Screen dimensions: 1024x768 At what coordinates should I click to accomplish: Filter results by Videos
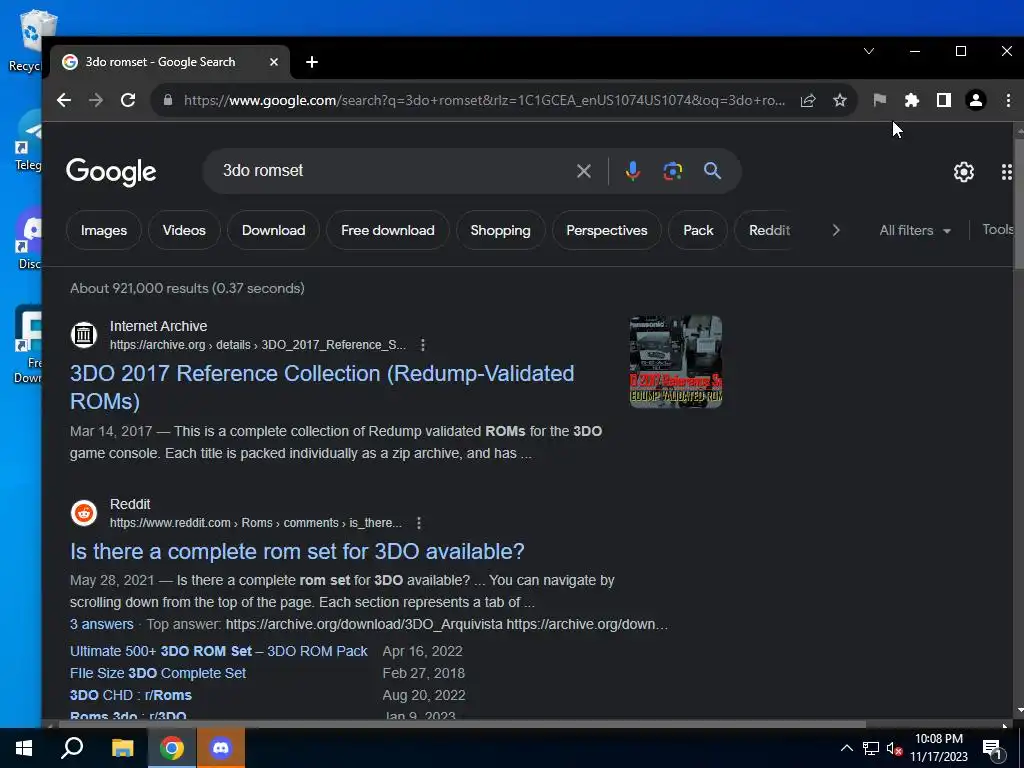click(184, 230)
